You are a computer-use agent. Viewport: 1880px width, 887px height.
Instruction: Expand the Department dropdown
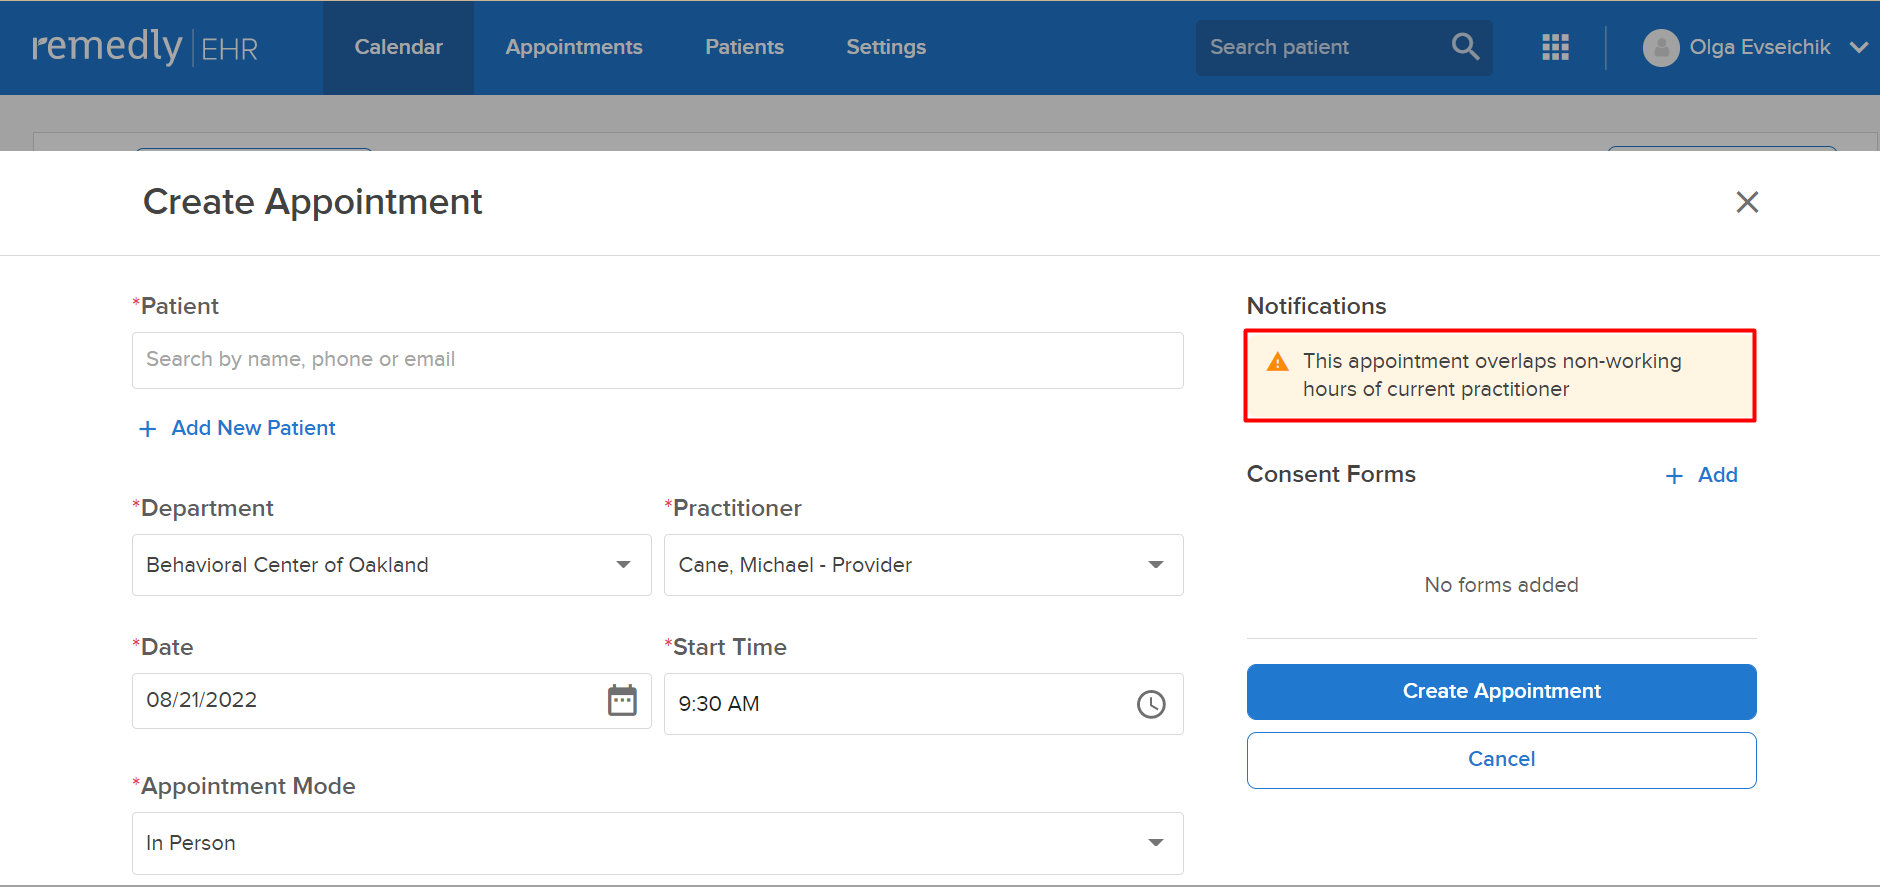(x=391, y=565)
